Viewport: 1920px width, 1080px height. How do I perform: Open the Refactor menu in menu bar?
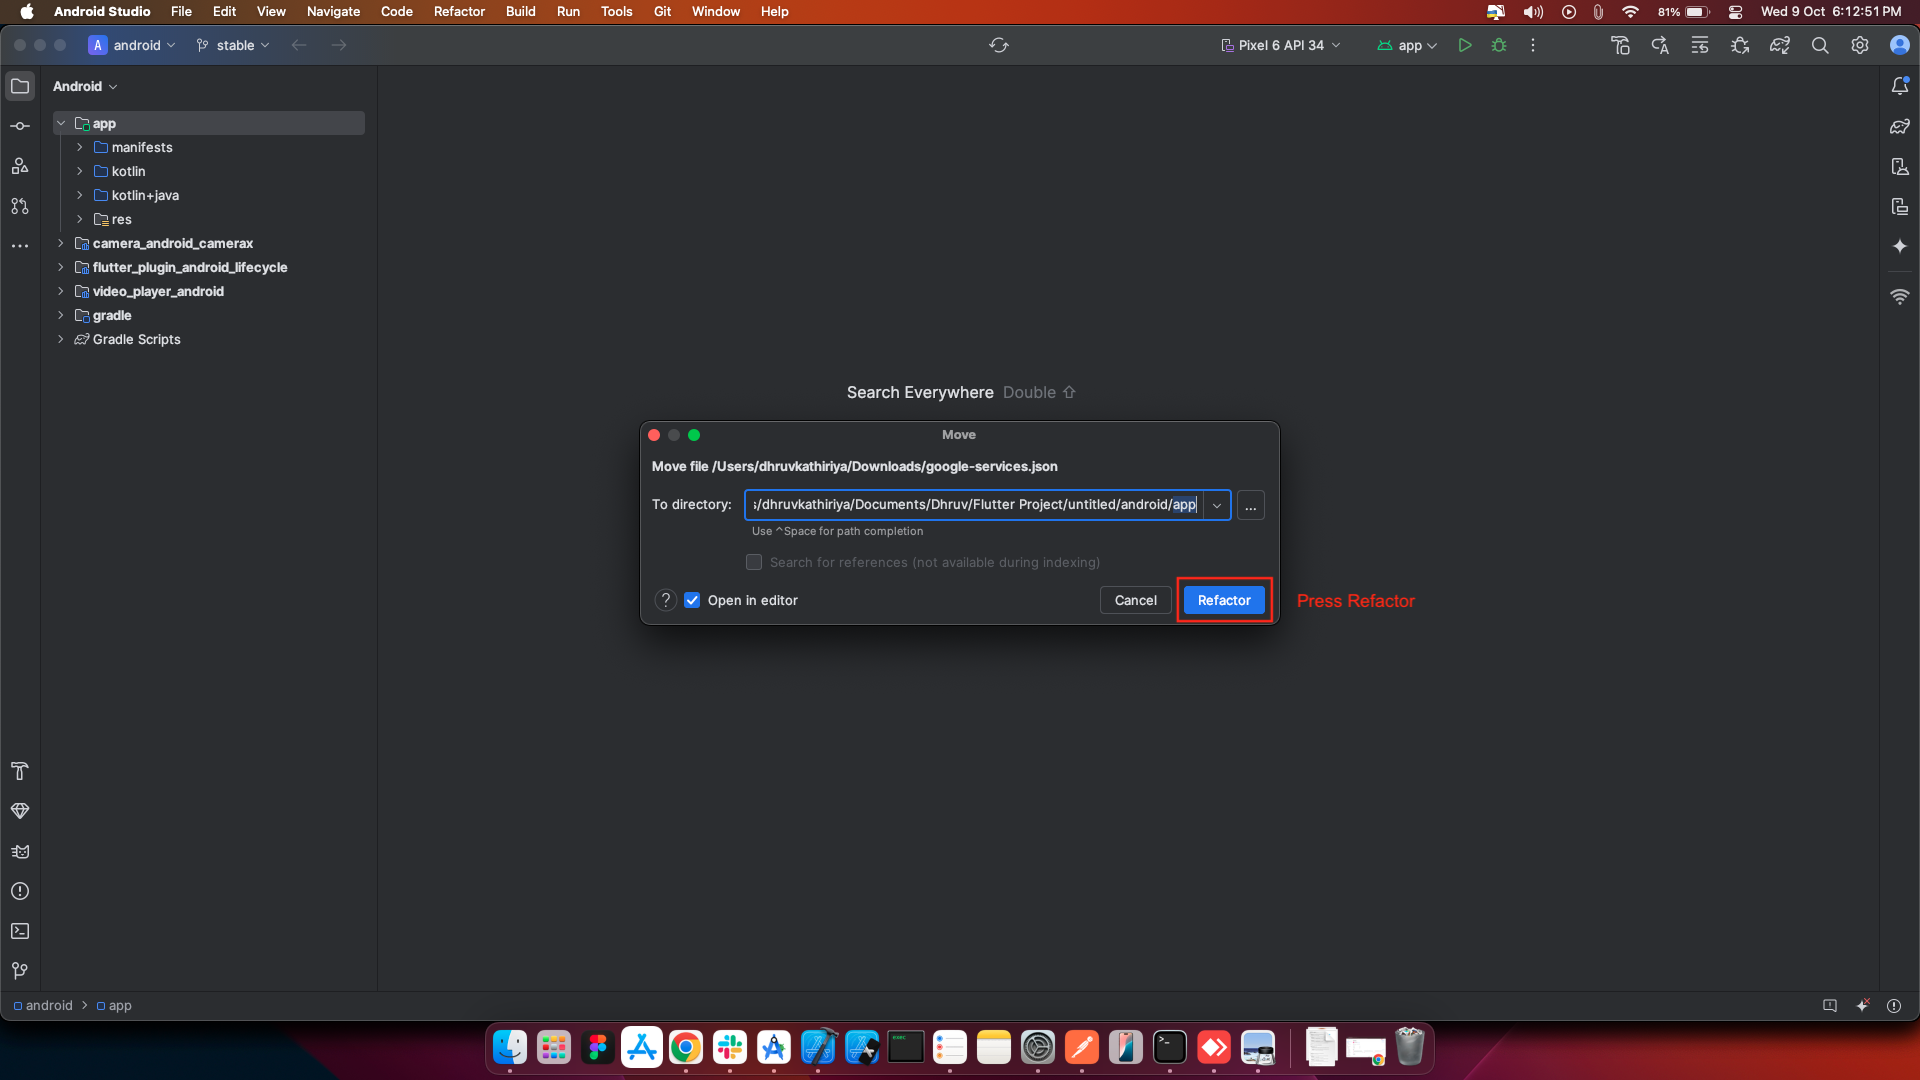tap(460, 12)
